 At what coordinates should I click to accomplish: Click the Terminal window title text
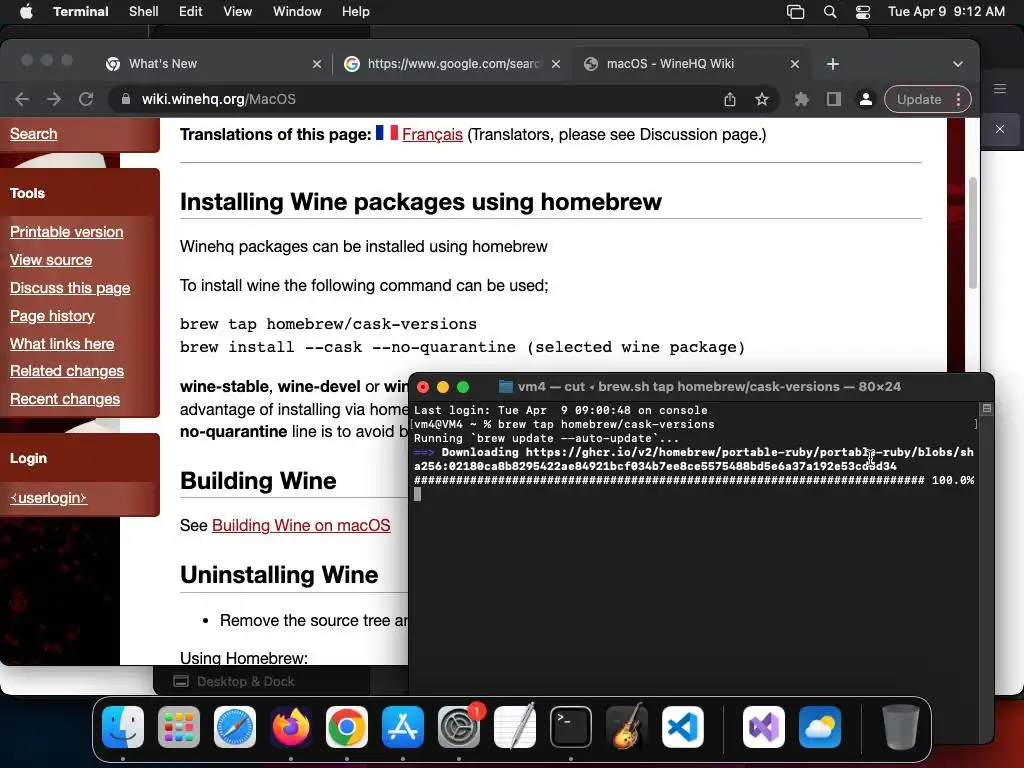pos(709,387)
